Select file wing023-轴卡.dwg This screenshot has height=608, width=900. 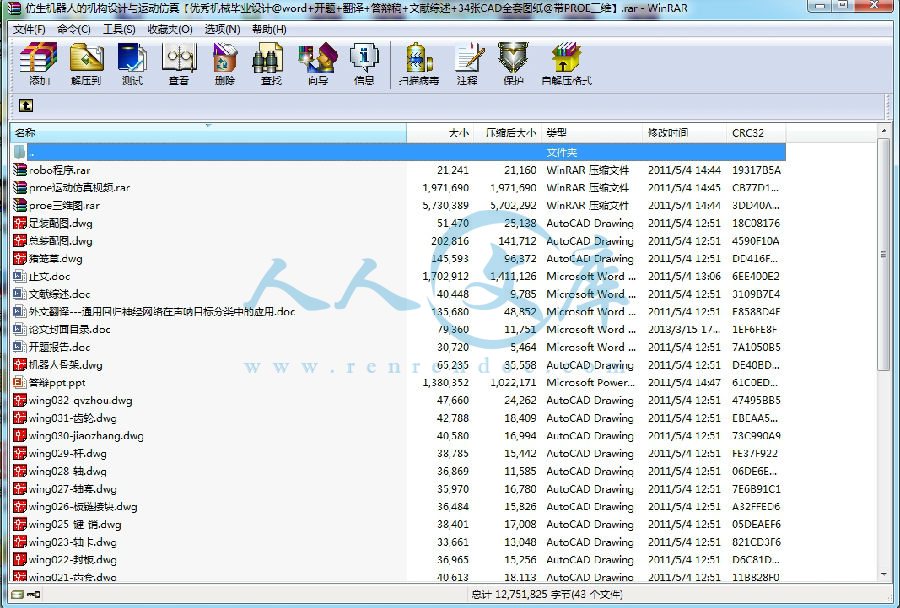point(72,542)
